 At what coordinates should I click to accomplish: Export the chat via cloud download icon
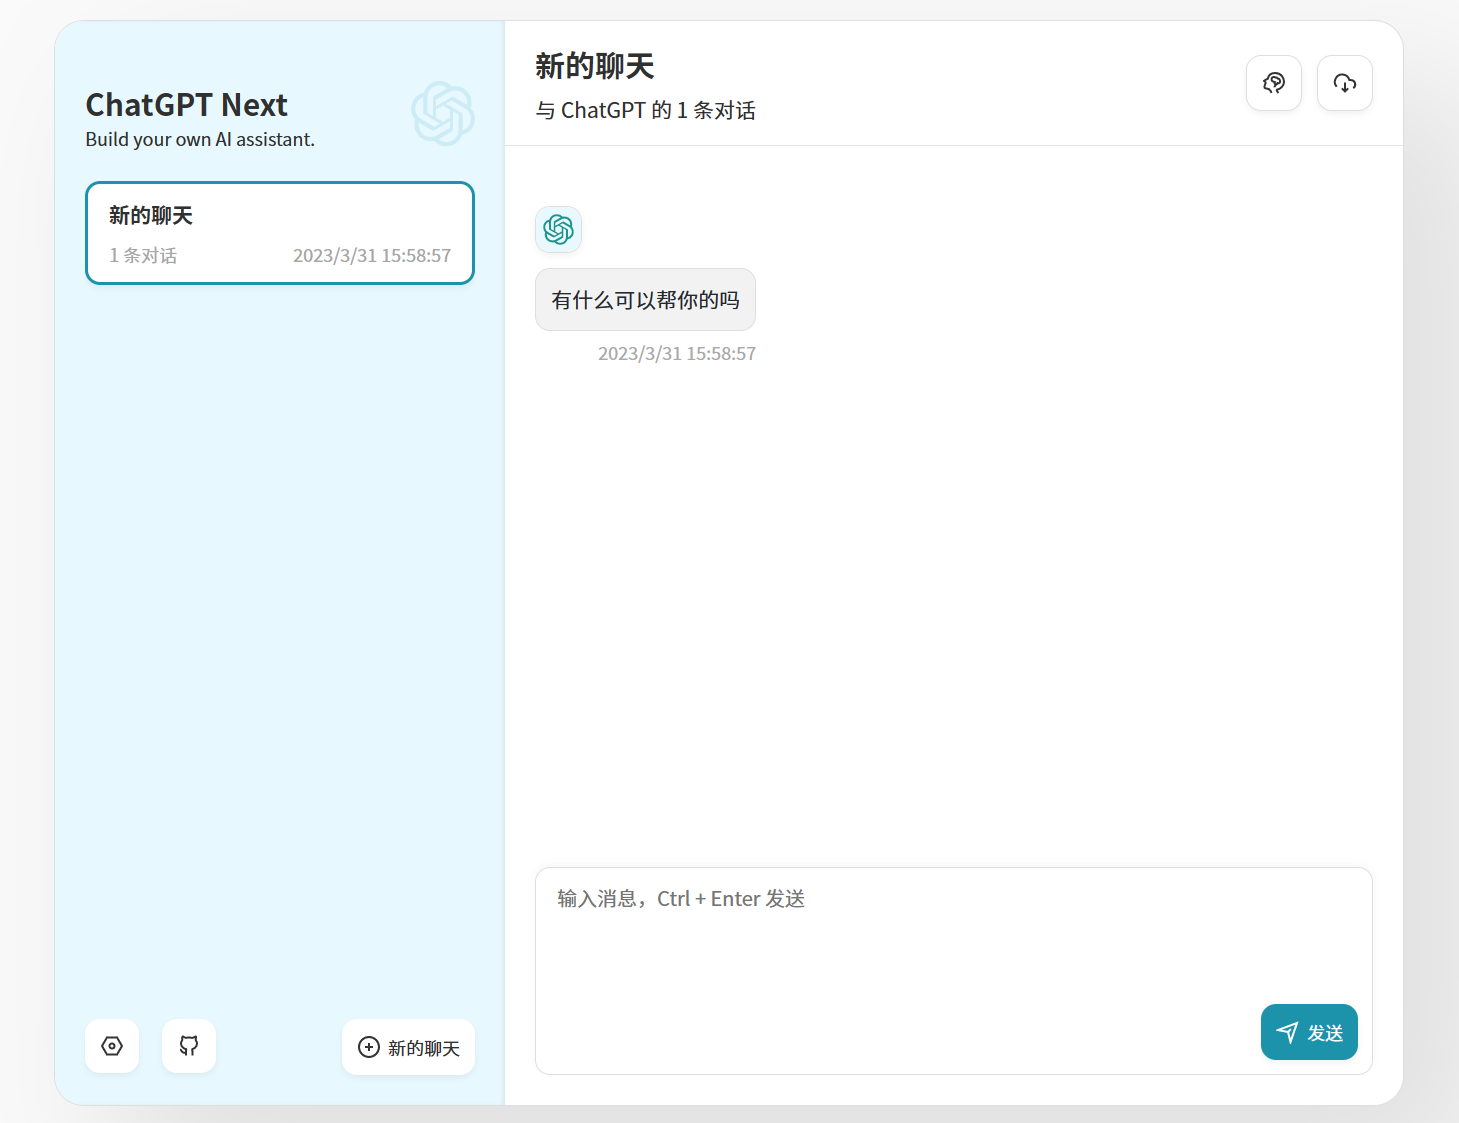tap(1344, 83)
